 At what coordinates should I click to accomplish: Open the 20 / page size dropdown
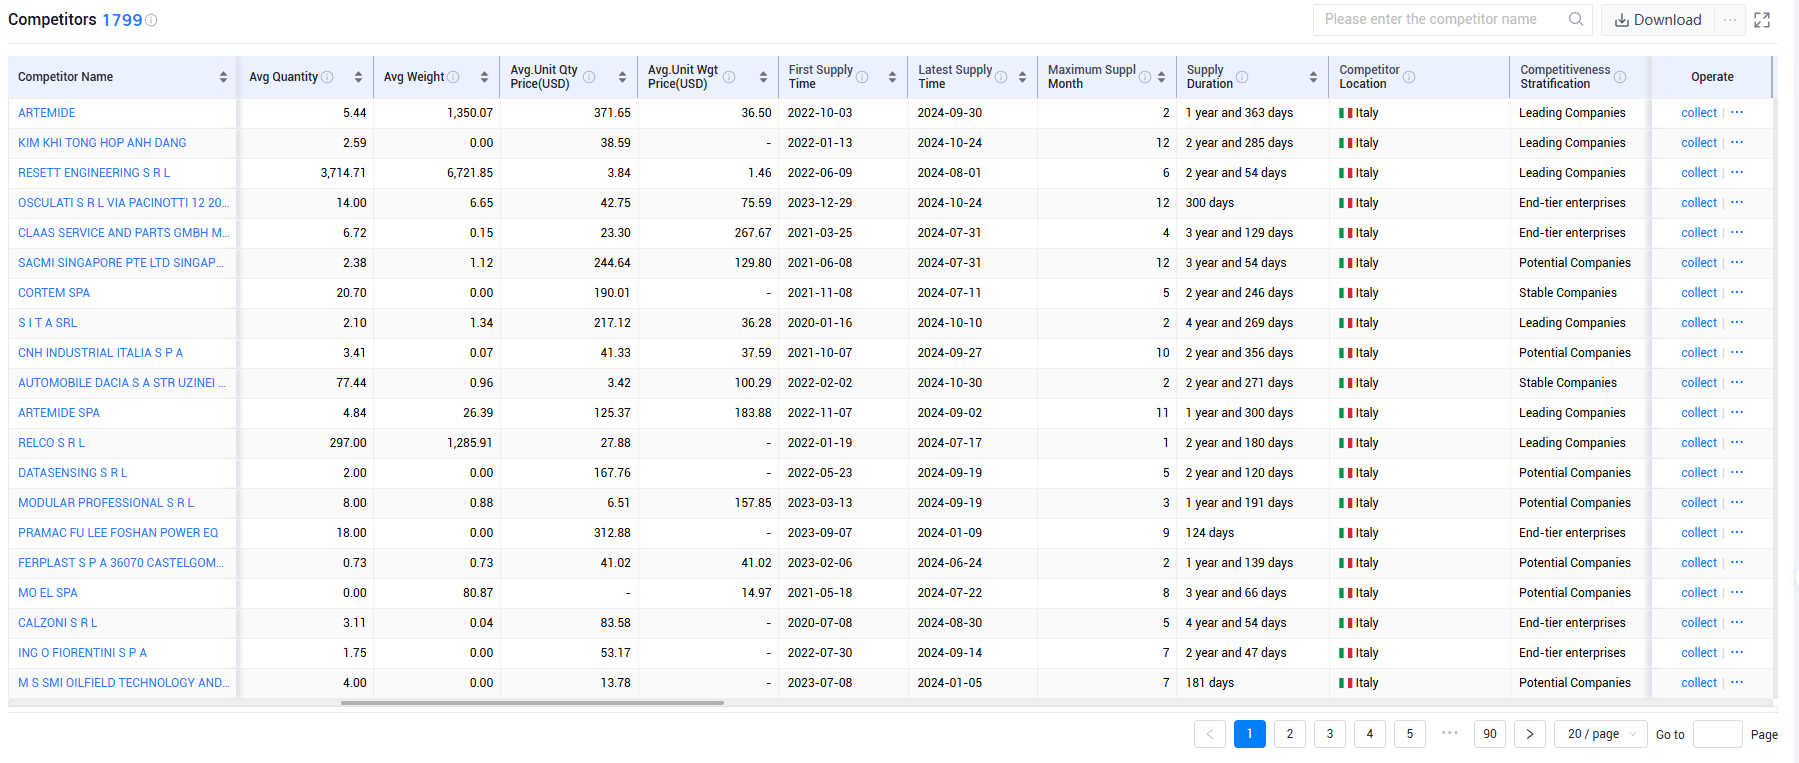click(1601, 734)
